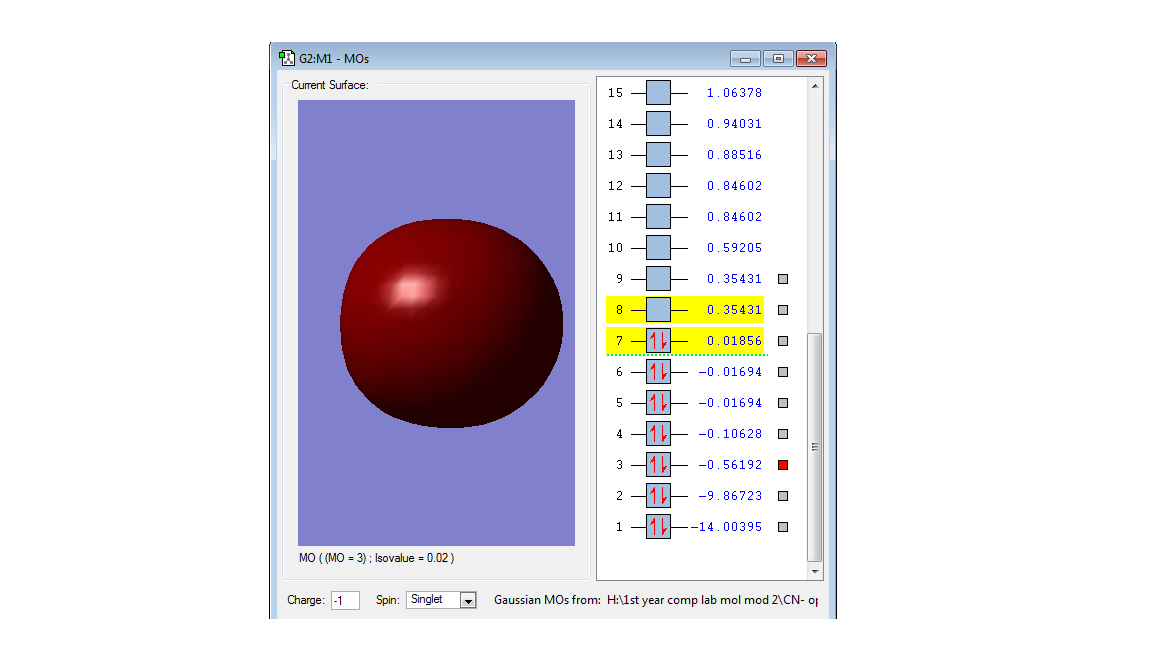
Task: Select the empty occupancy box of orbital 9
Action: tap(658, 278)
